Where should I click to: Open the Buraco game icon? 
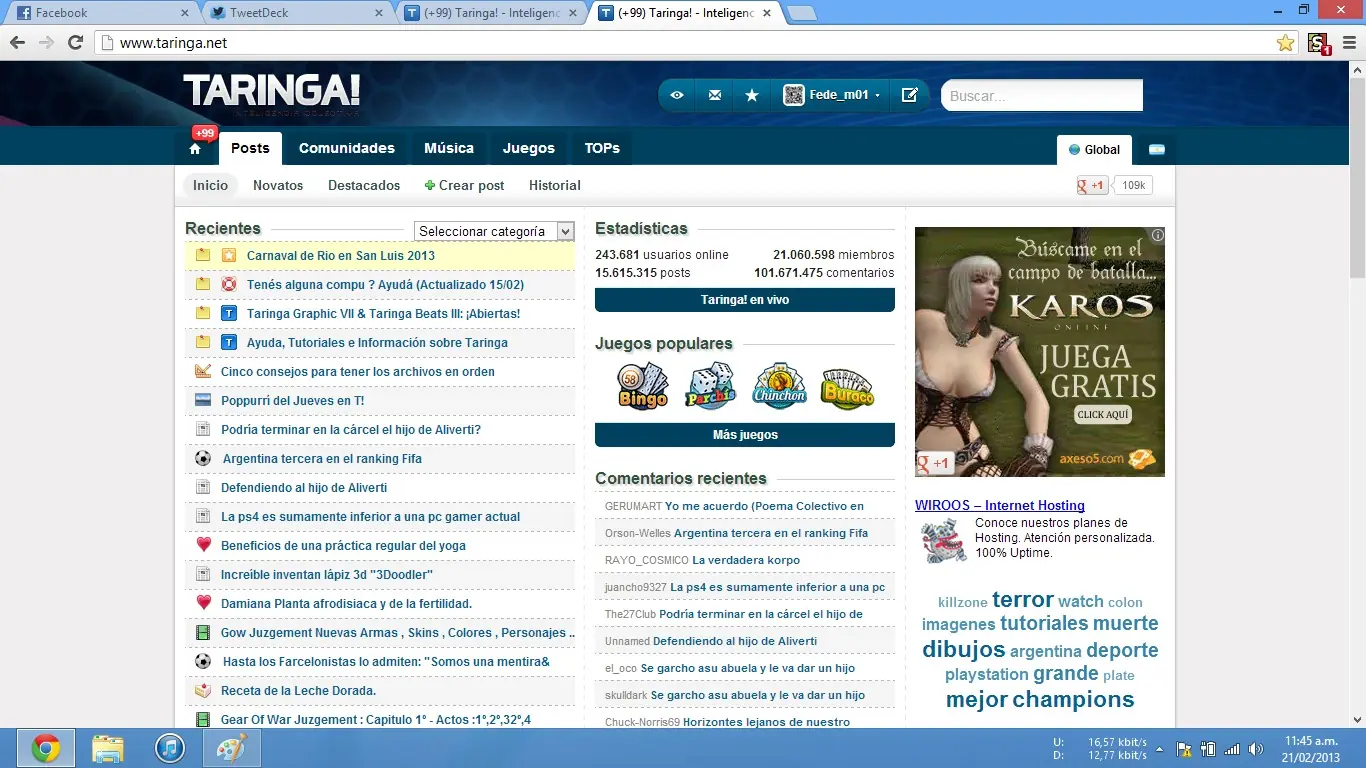tap(848, 388)
